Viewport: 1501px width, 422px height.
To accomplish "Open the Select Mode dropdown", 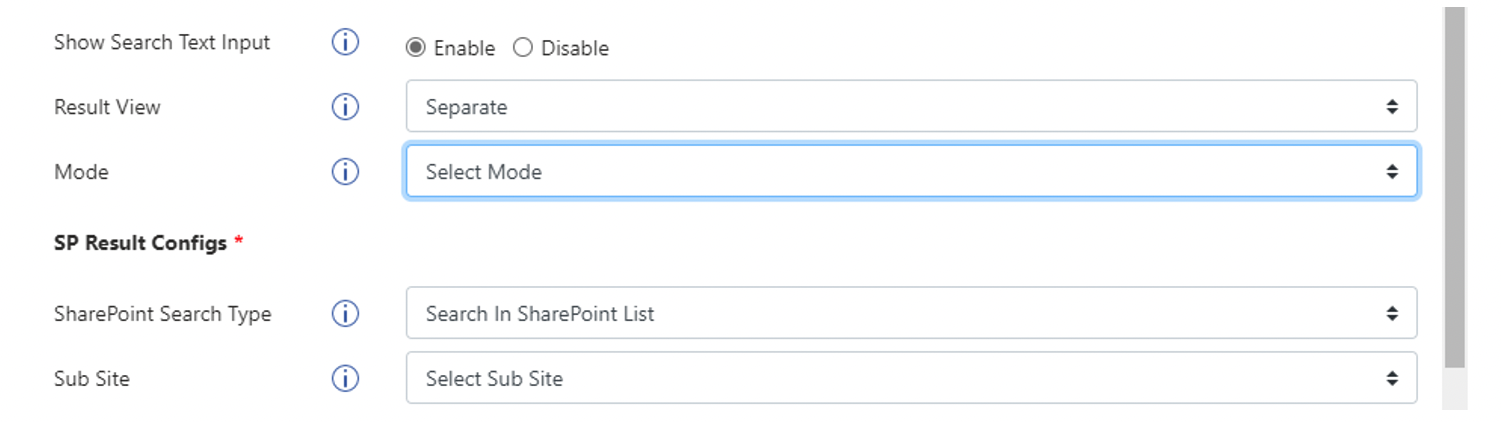I will tap(911, 171).
